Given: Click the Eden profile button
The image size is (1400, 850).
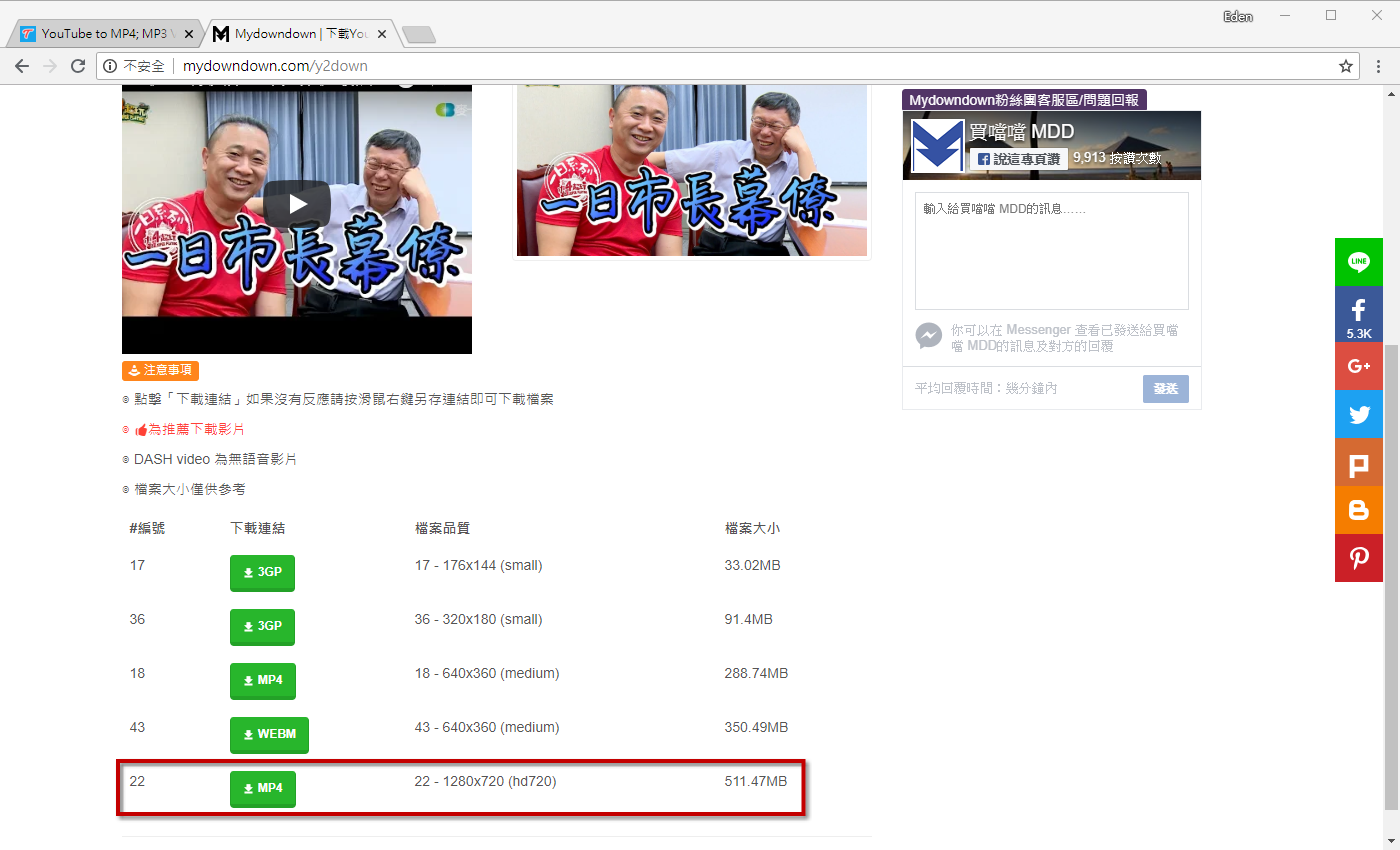Looking at the screenshot, I should coord(1238,16).
